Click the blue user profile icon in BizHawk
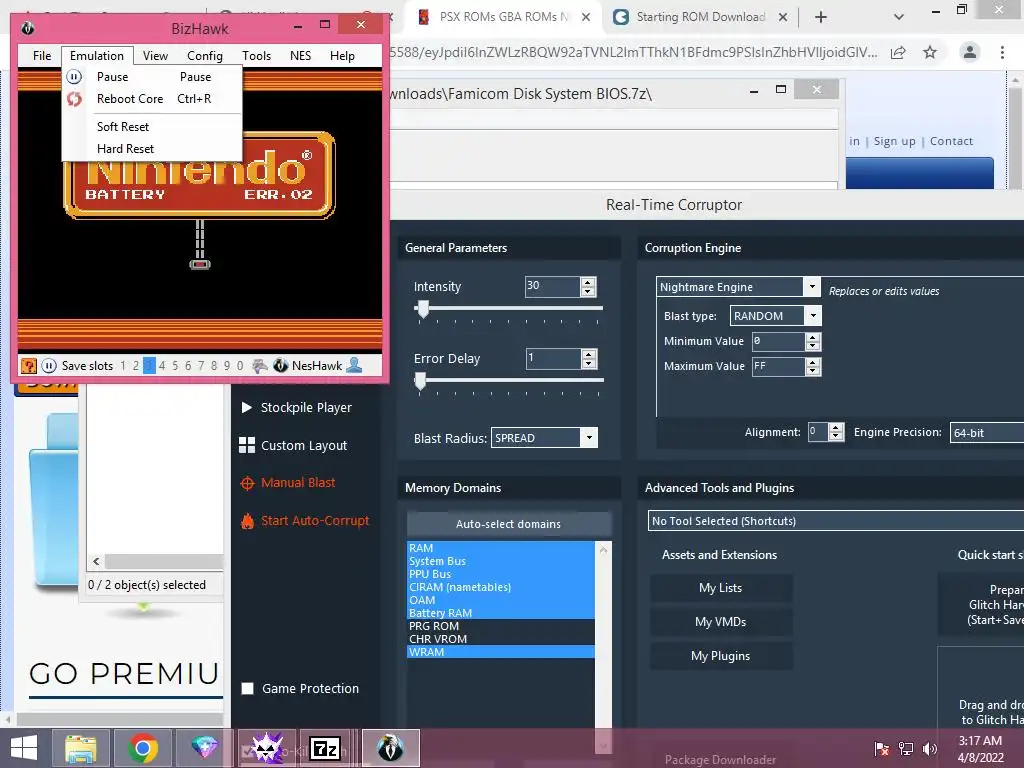This screenshot has width=1024, height=768. [354, 366]
